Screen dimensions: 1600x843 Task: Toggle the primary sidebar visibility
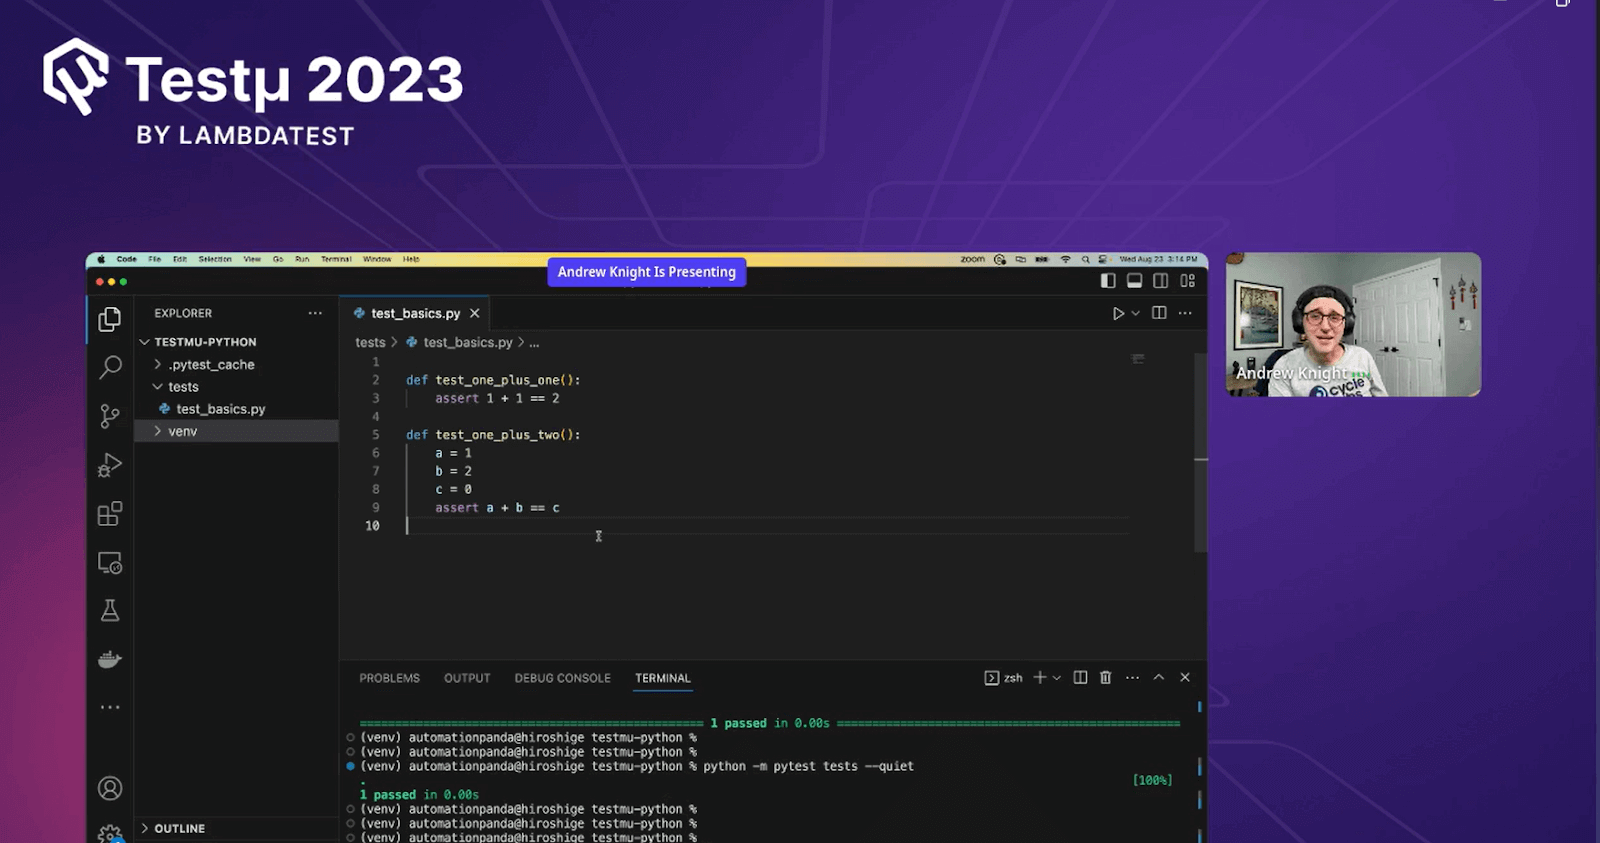point(1108,281)
